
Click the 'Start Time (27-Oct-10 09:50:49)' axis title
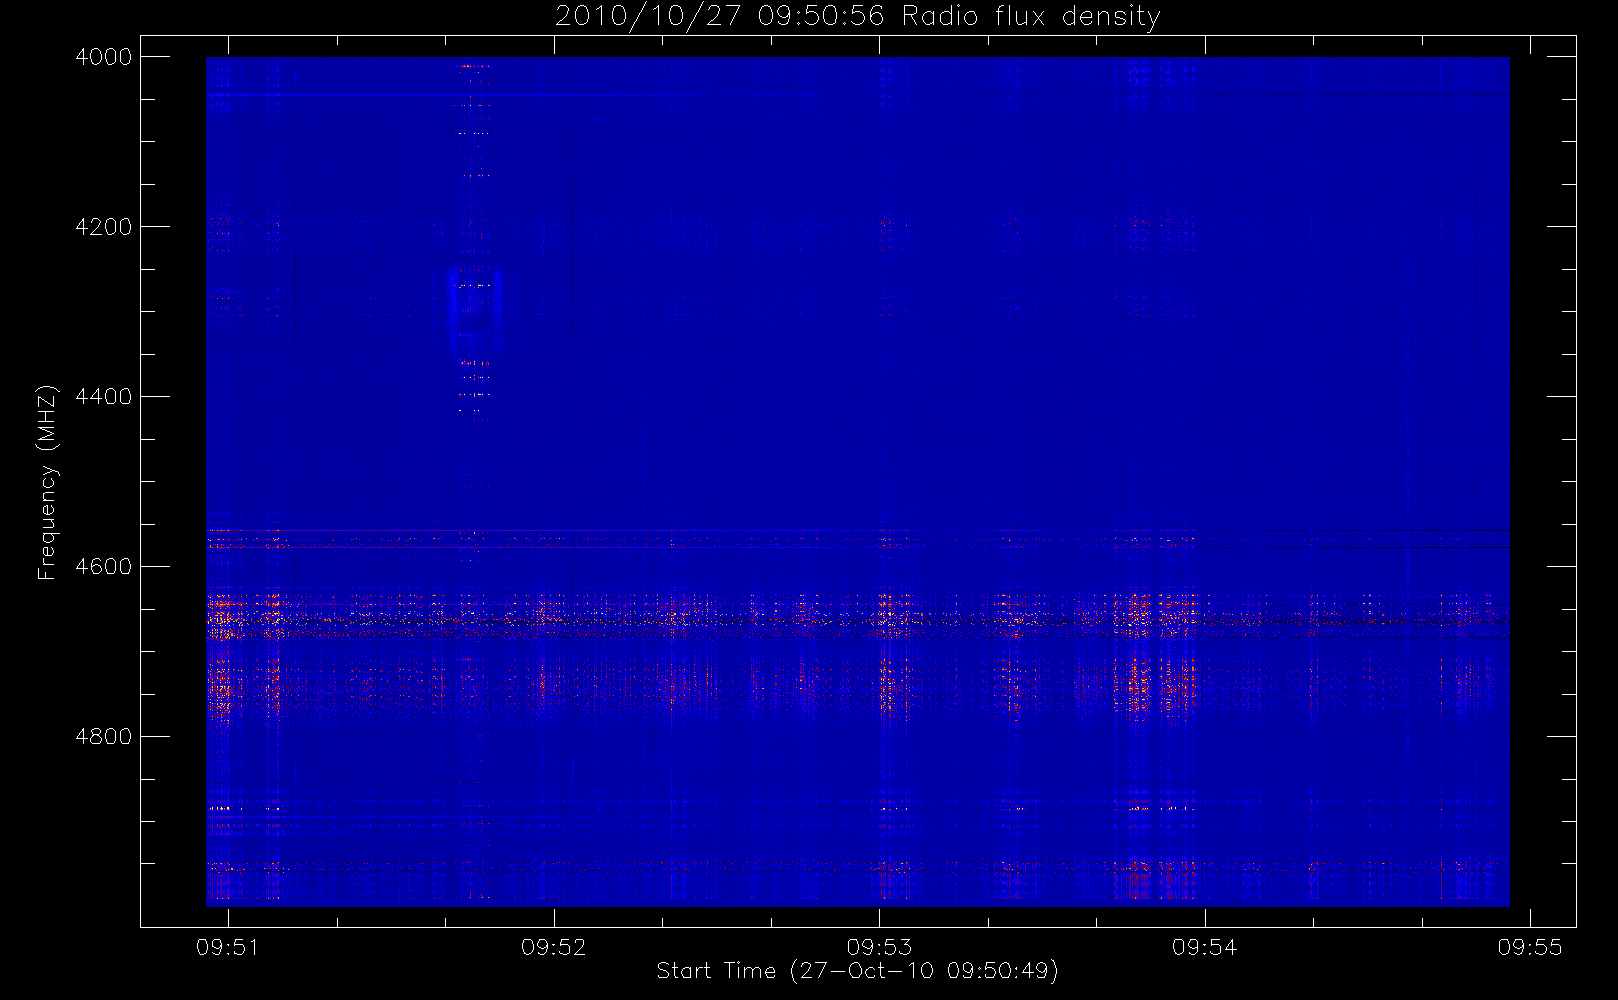(858, 971)
